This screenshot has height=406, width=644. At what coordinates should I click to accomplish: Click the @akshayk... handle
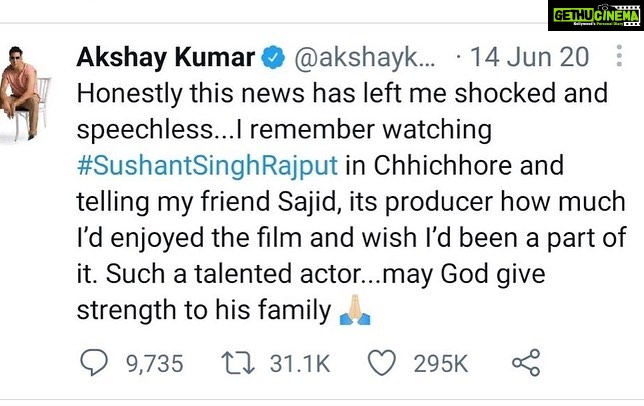364,57
